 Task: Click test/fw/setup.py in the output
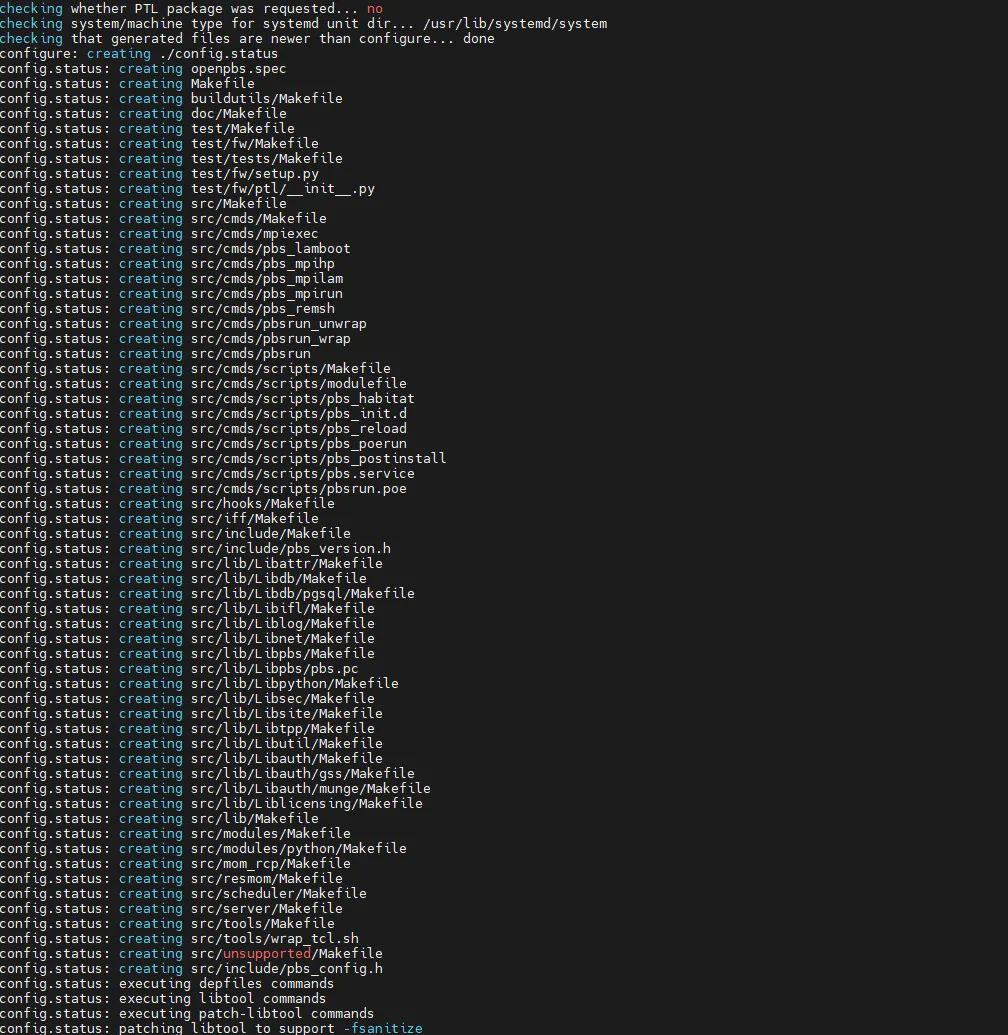(x=255, y=174)
